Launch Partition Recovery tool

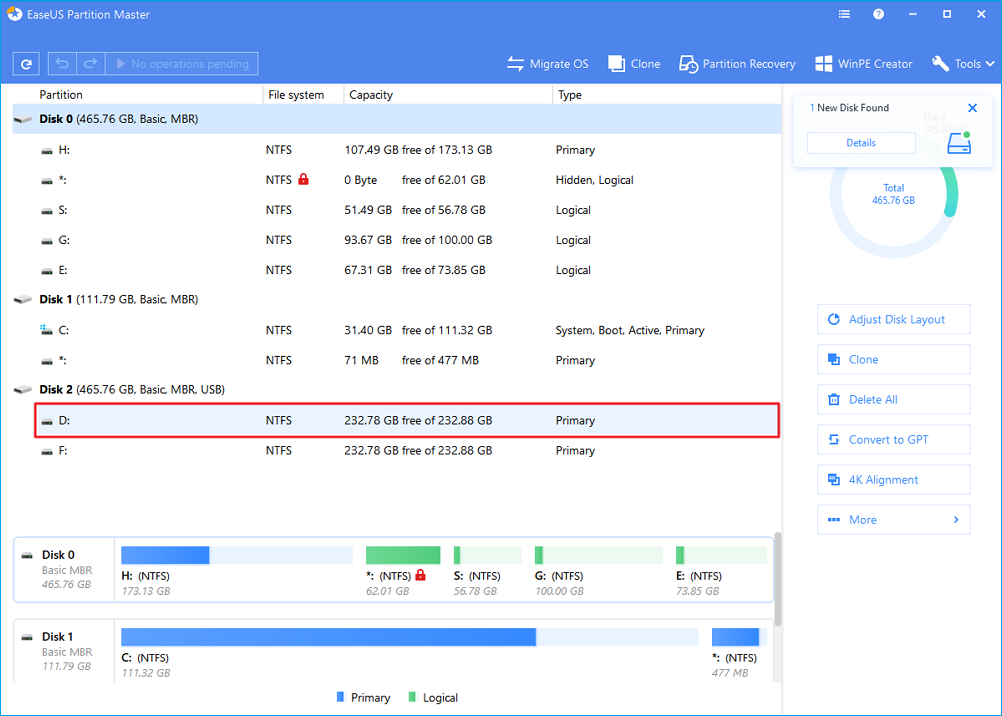click(737, 64)
